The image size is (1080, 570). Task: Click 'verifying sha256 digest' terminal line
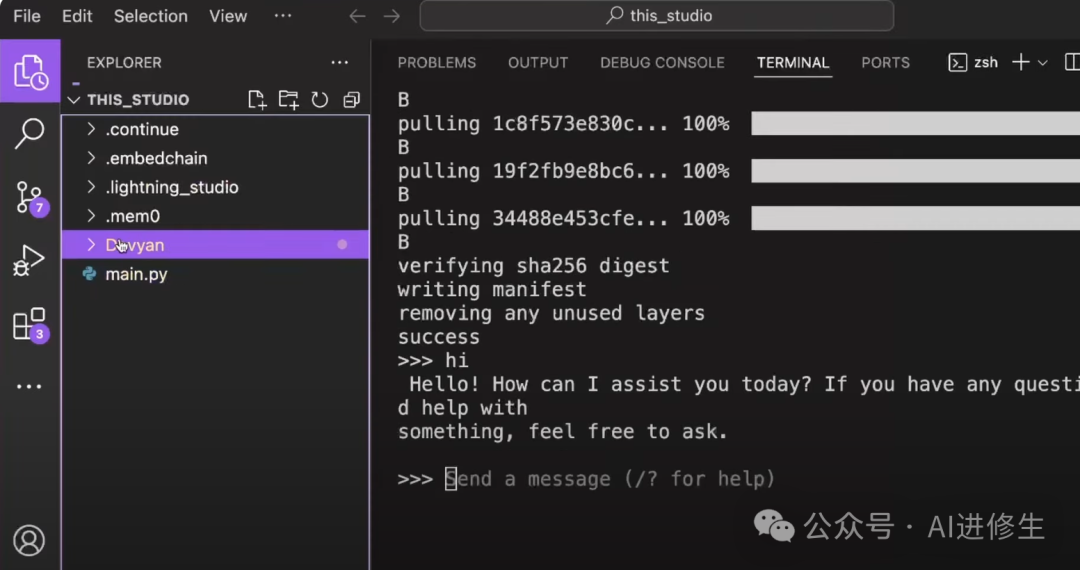pyautogui.click(x=533, y=266)
